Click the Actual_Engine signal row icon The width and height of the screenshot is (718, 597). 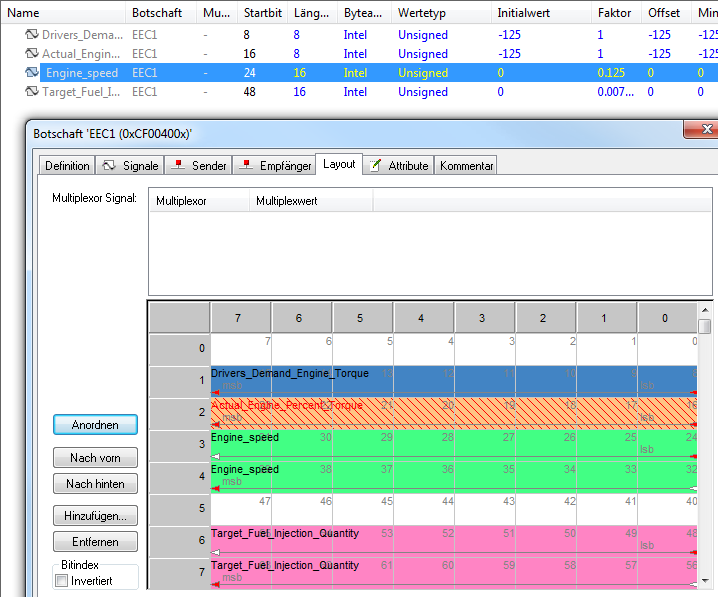coord(32,54)
